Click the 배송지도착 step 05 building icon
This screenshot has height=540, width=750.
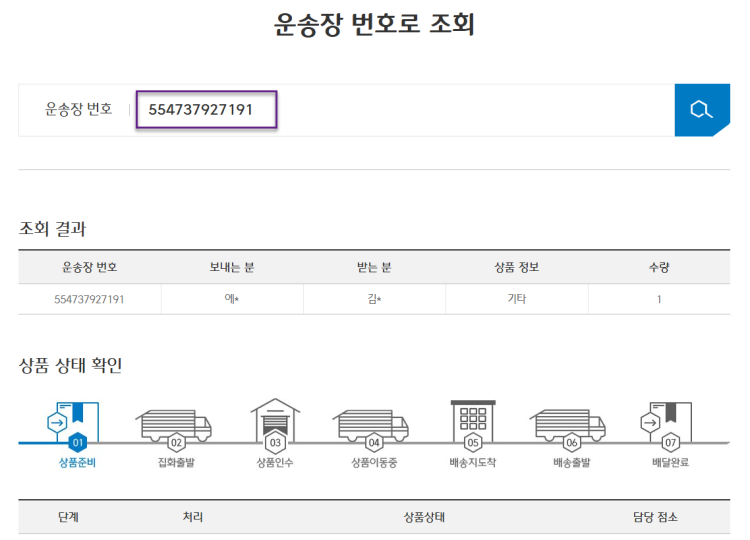[x=473, y=424]
